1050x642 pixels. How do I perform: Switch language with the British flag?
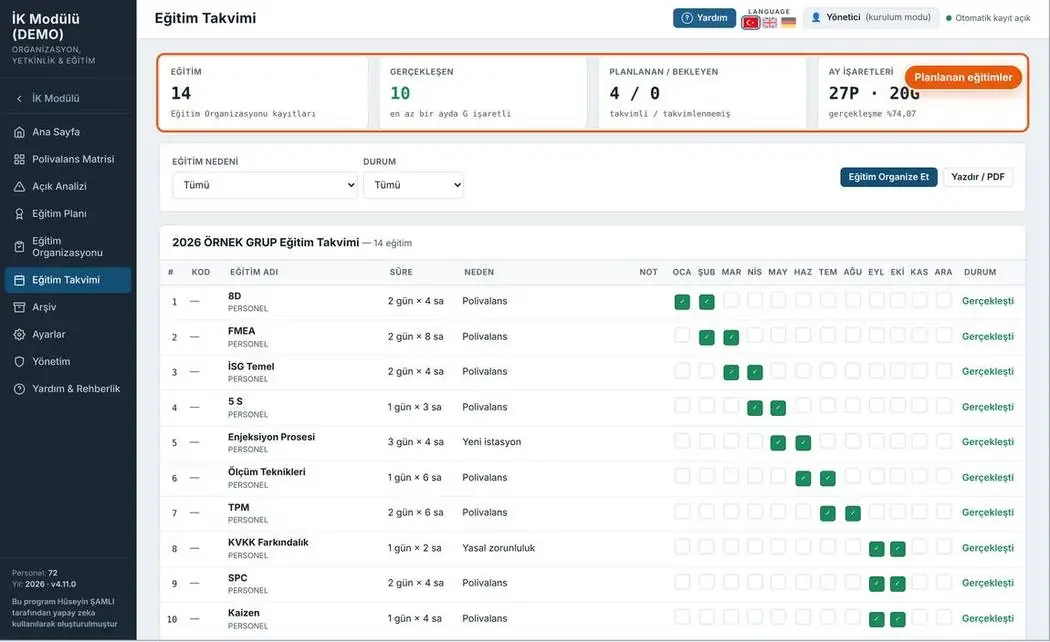pyautogui.click(x=770, y=23)
